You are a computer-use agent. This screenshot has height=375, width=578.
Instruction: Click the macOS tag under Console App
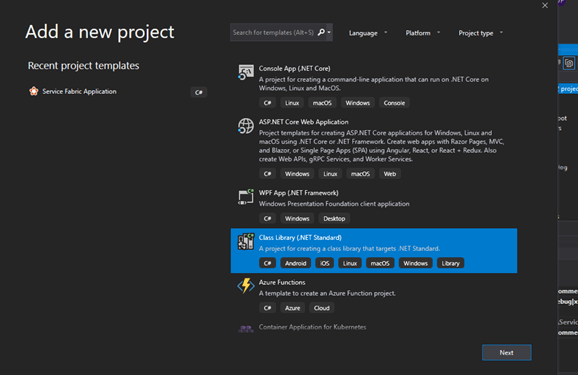(x=322, y=103)
